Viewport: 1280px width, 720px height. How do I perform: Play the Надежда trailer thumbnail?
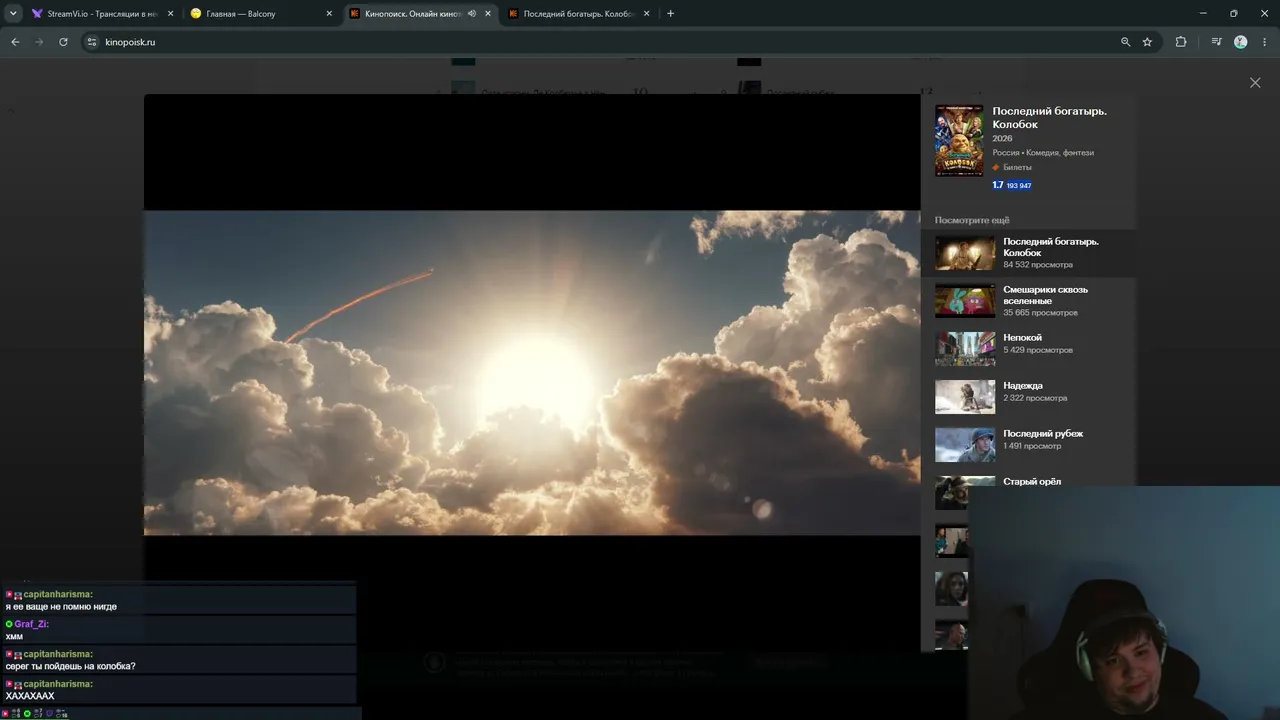point(965,397)
